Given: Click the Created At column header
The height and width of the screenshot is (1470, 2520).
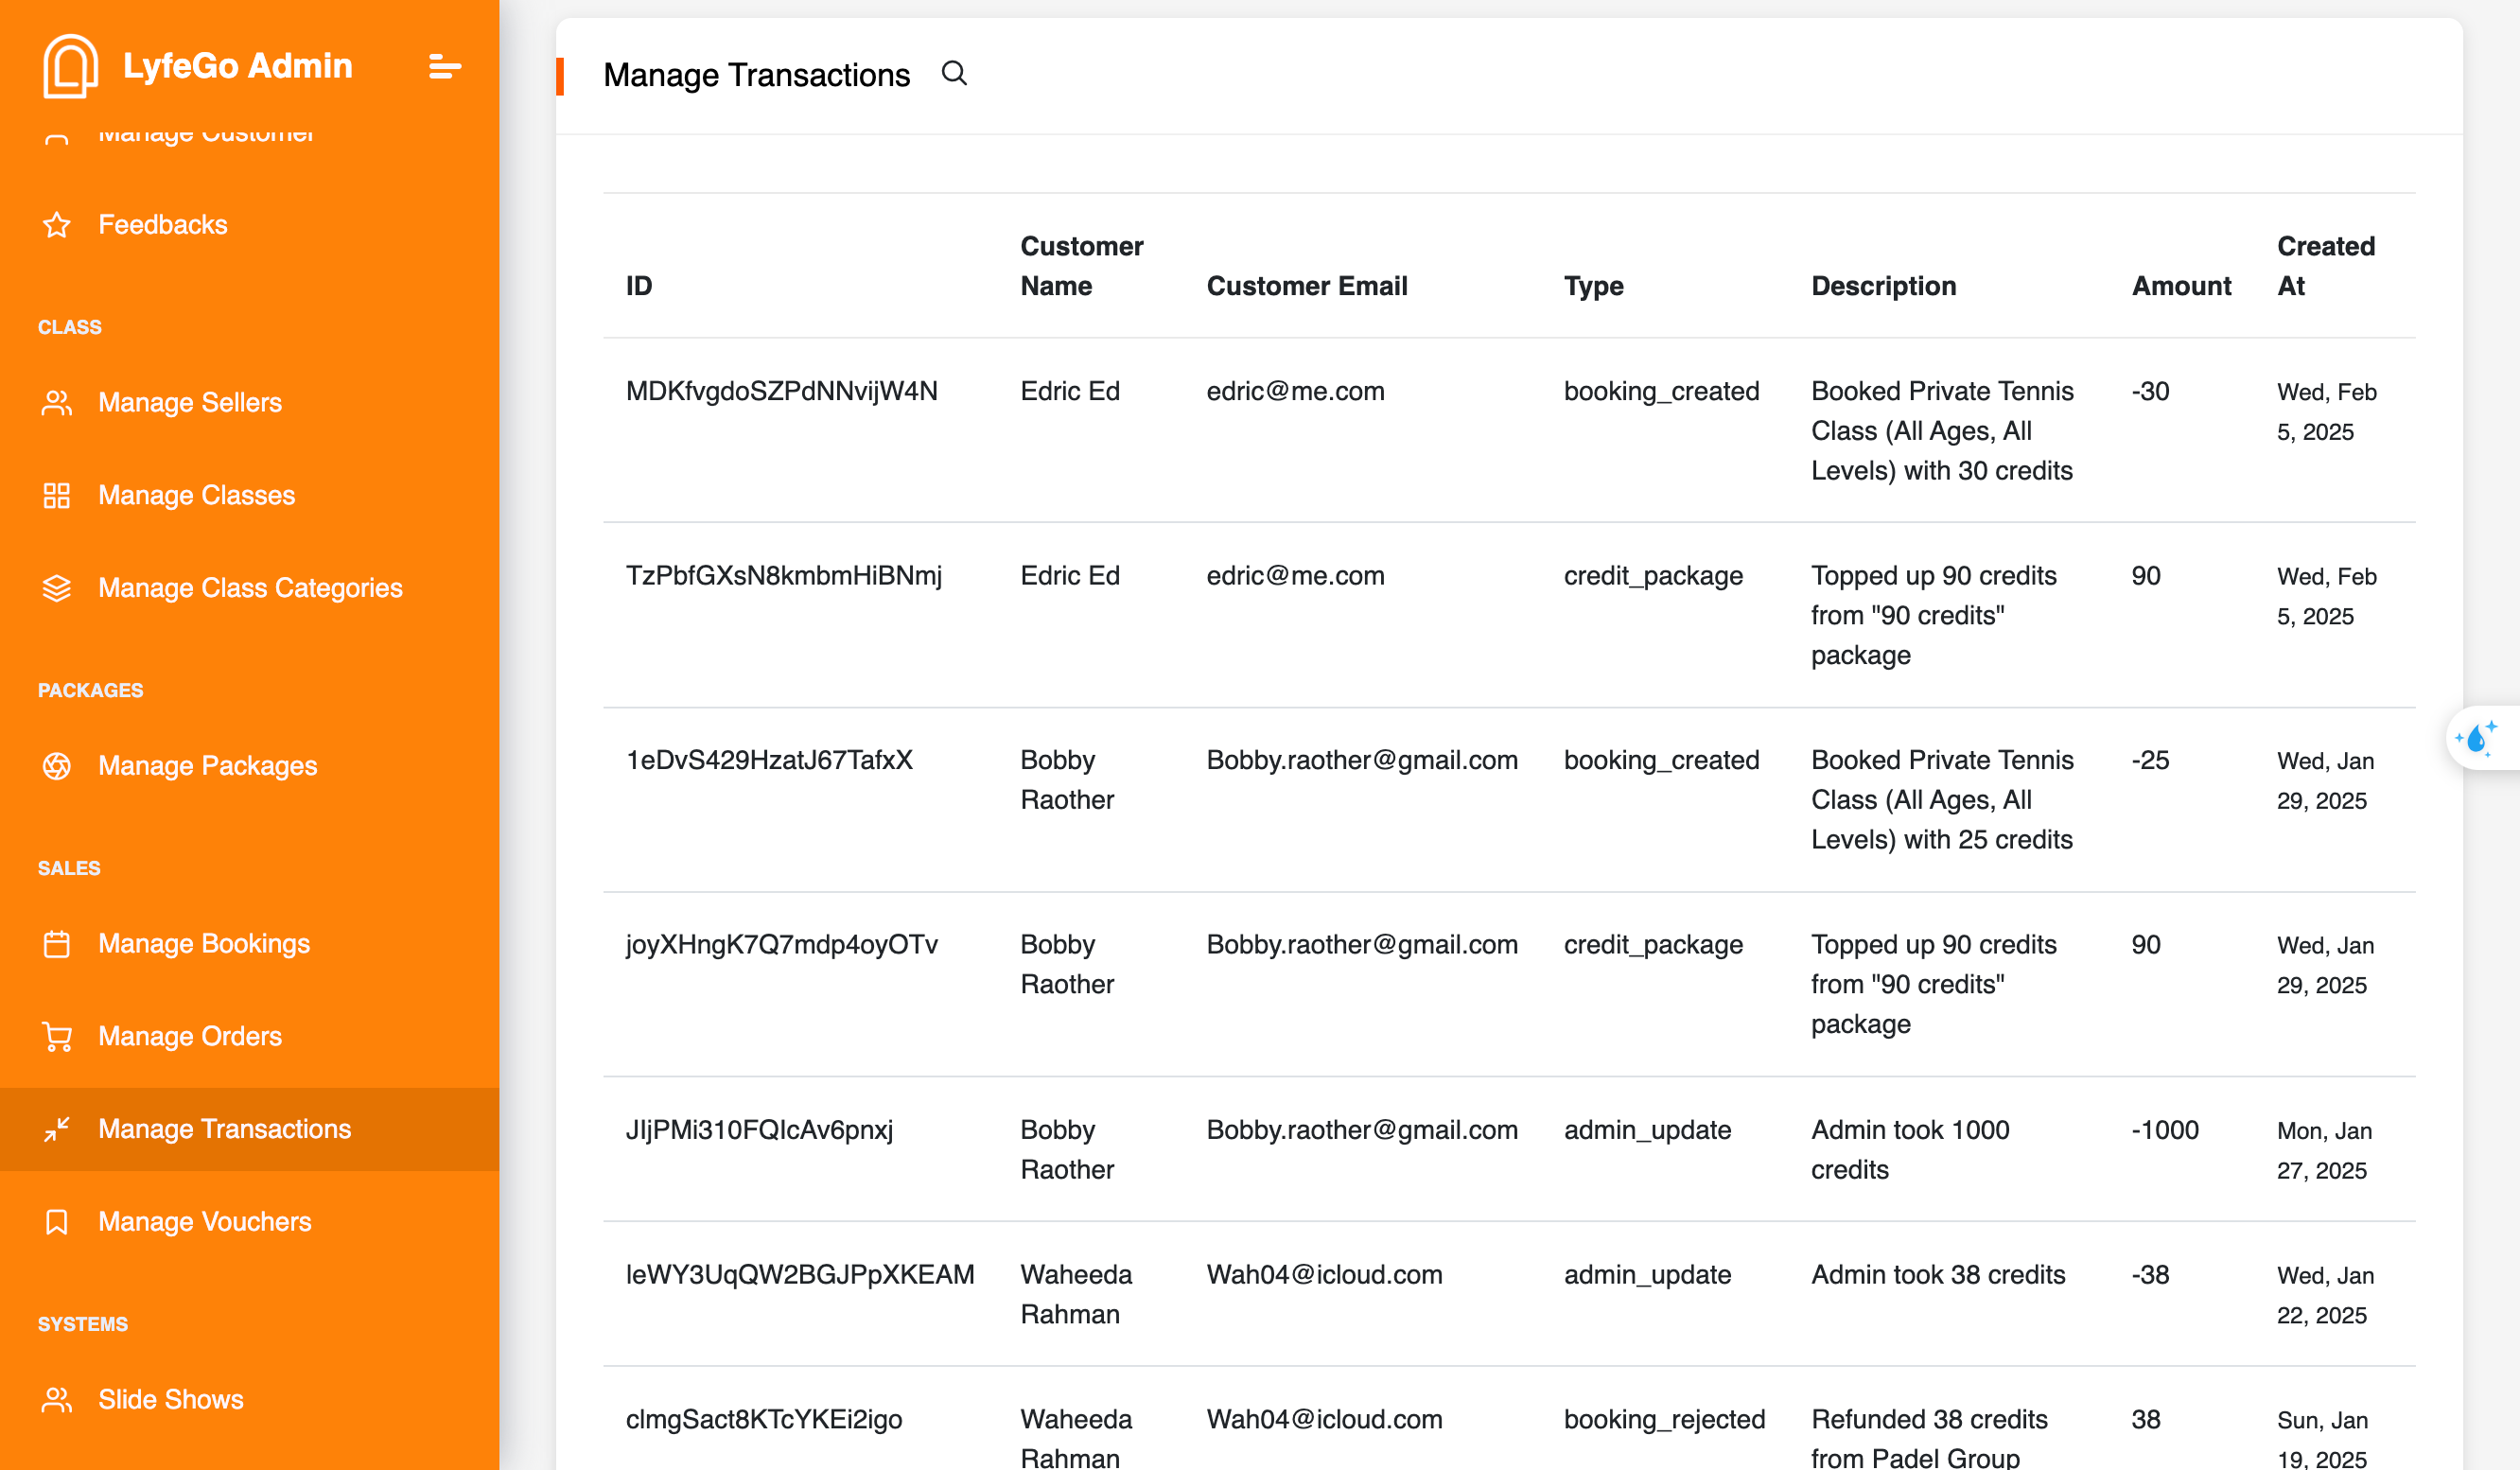Looking at the screenshot, I should pos(2325,266).
